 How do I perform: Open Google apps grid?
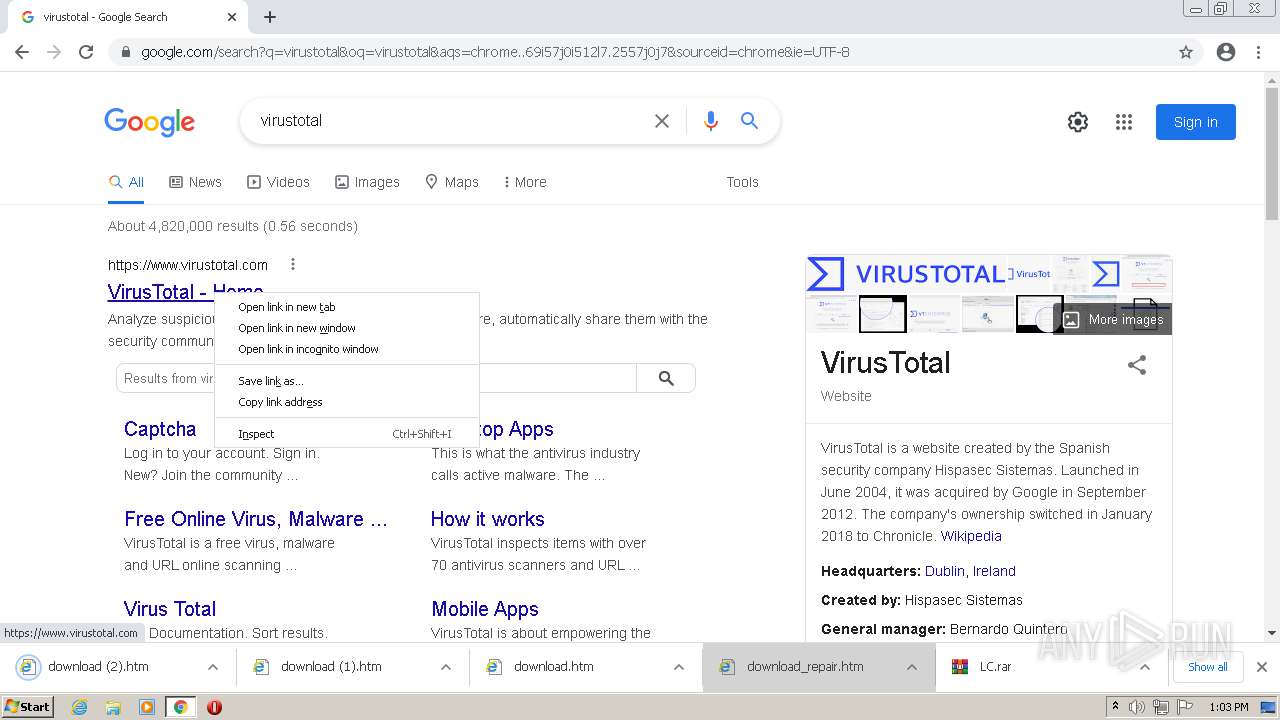click(1124, 122)
